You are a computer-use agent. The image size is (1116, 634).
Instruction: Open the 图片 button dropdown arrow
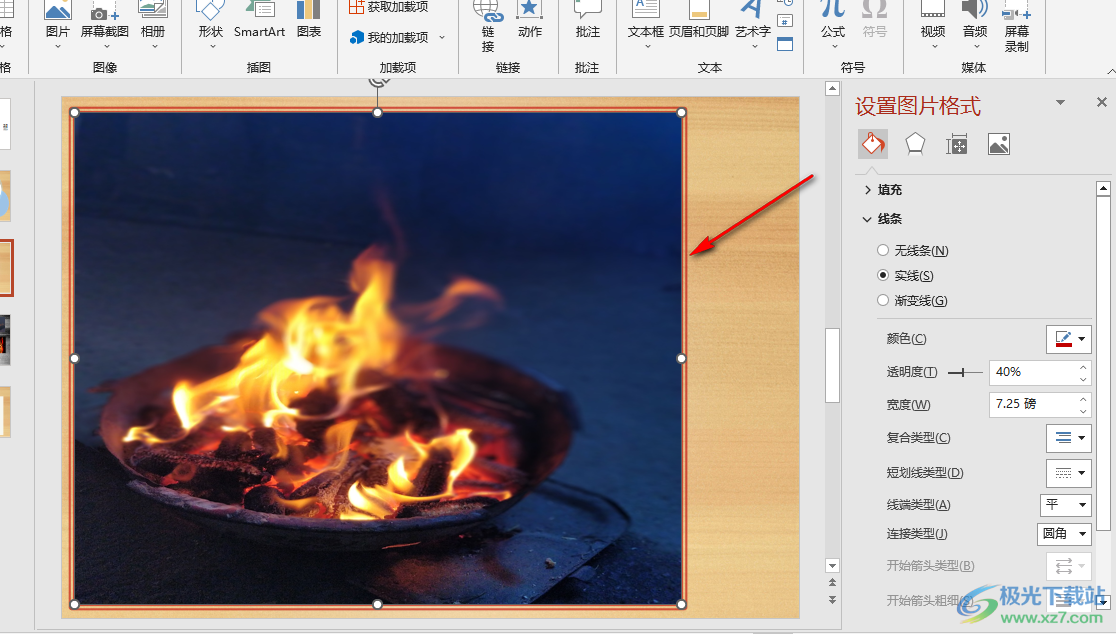(58, 47)
